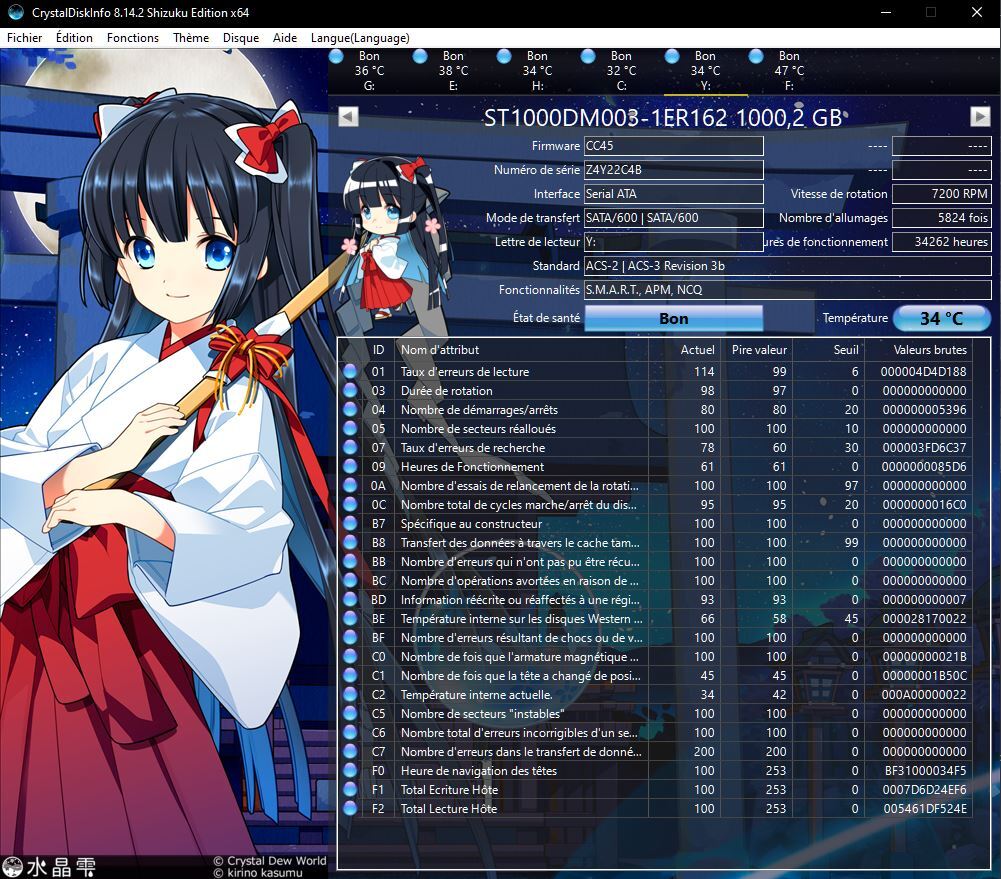Open the Thème menu

pos(191,38)
